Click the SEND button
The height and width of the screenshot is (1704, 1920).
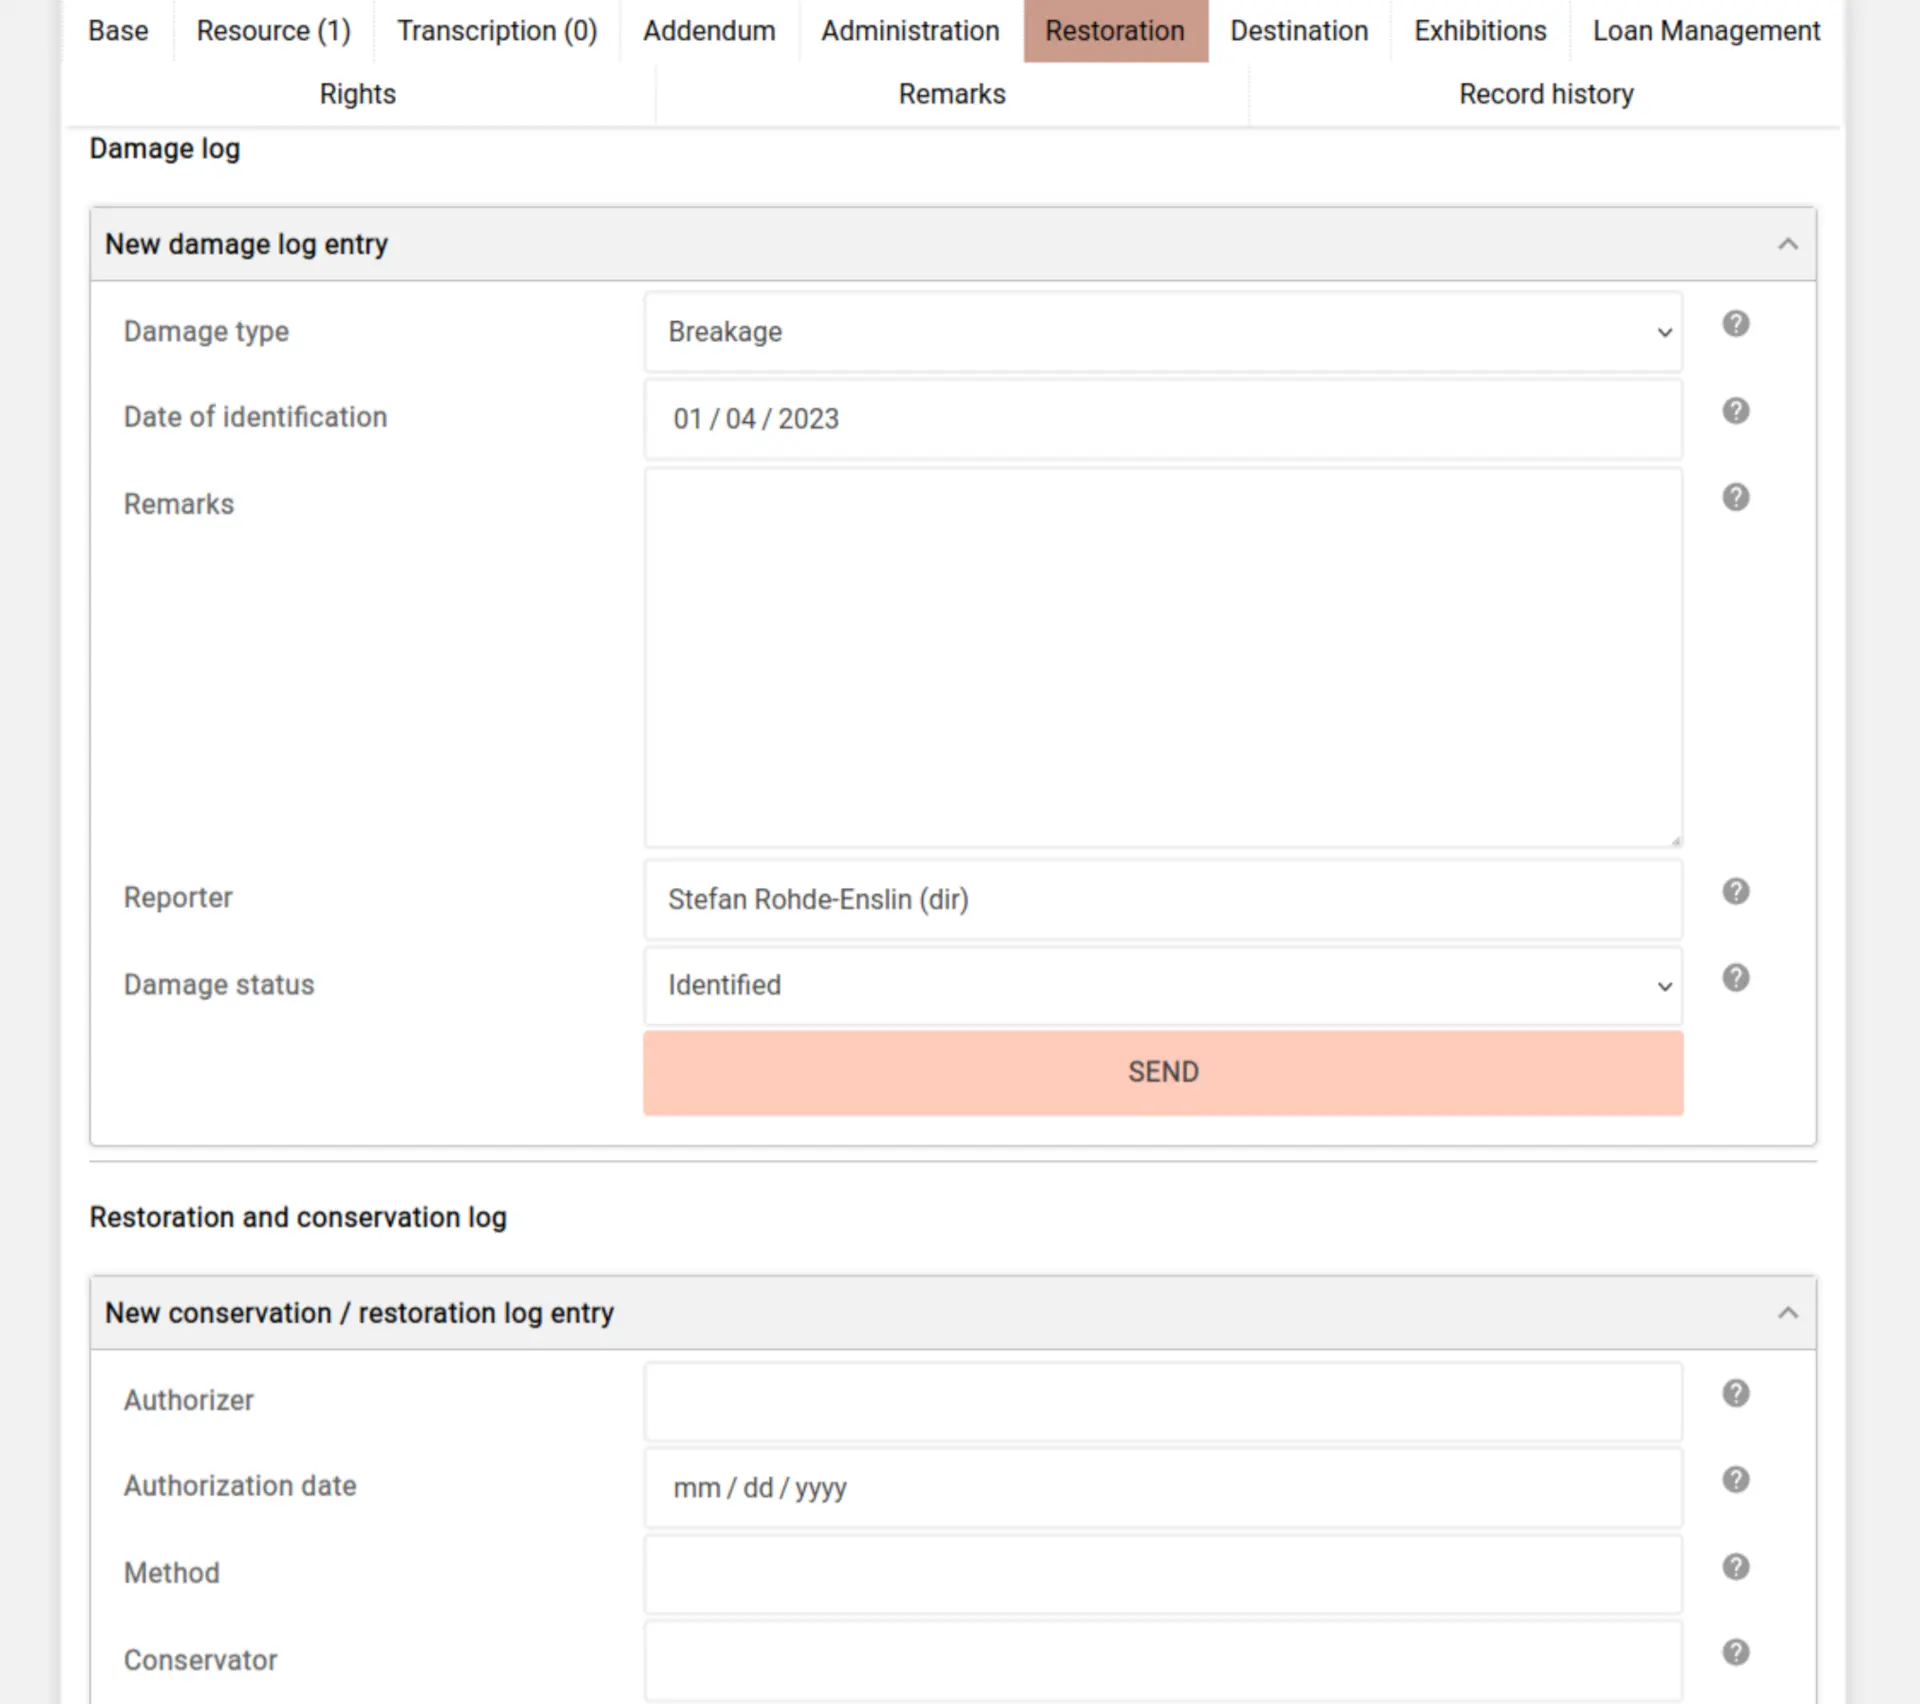click(1163, 1073)
